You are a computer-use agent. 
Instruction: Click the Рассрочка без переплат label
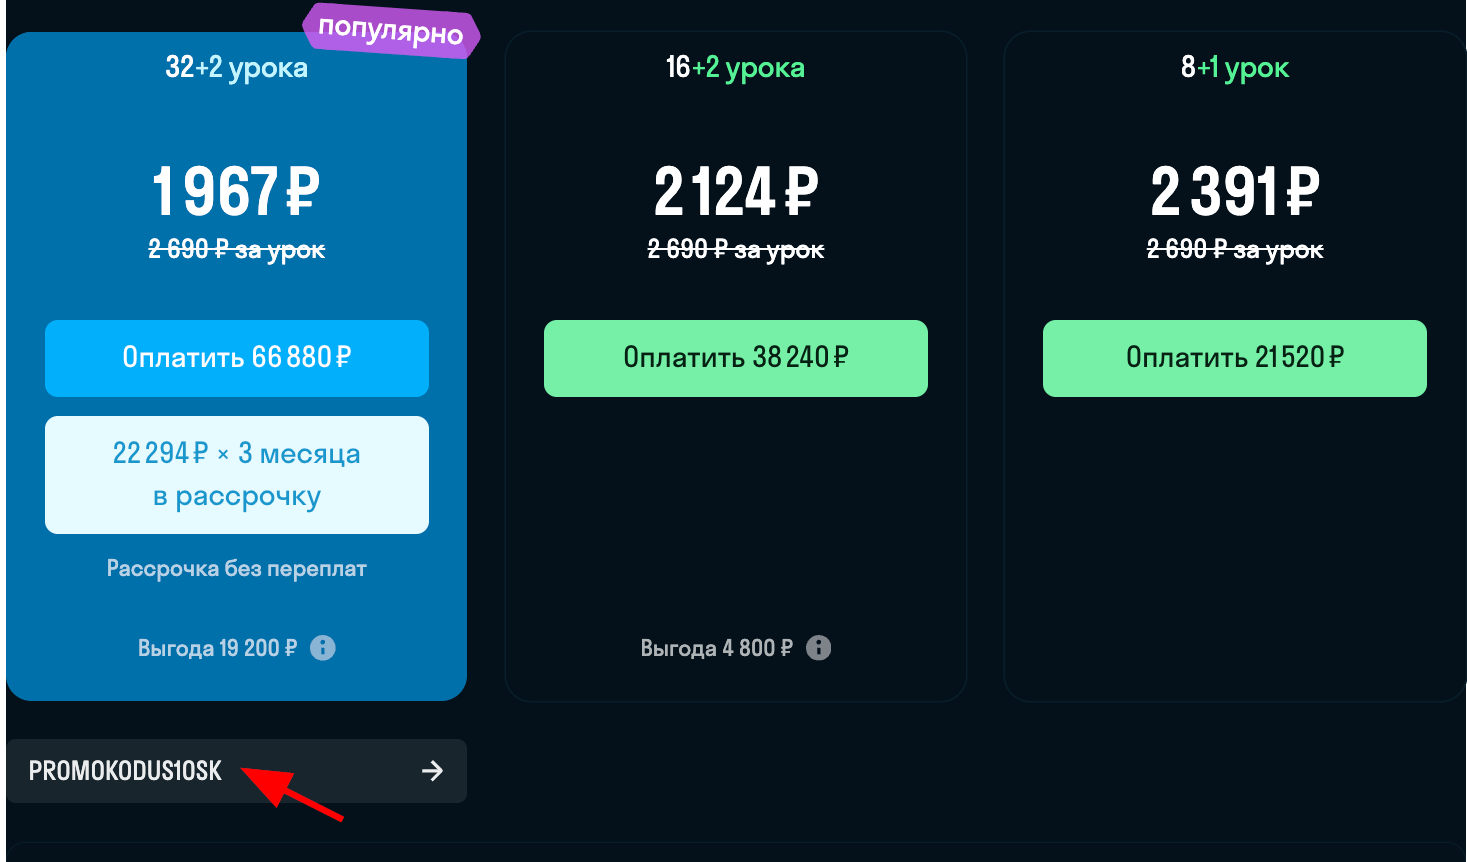[x=236, y=568]
